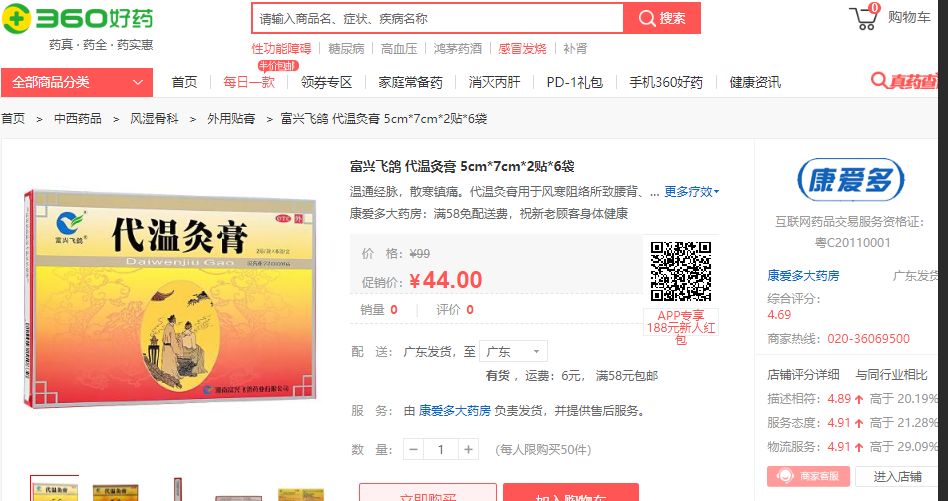Click 外用贴膏 breadcrumb link
948x501 pixels.
pyautogui.click(x=231, y=118)
